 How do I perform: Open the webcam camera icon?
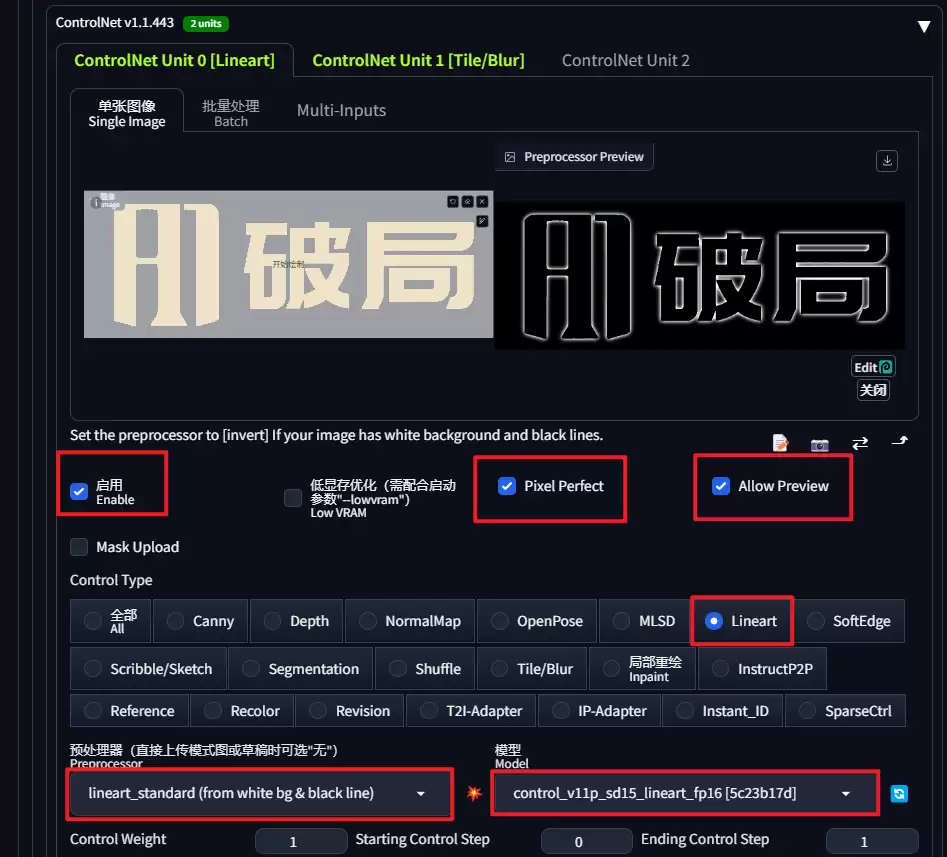point(820,445)
